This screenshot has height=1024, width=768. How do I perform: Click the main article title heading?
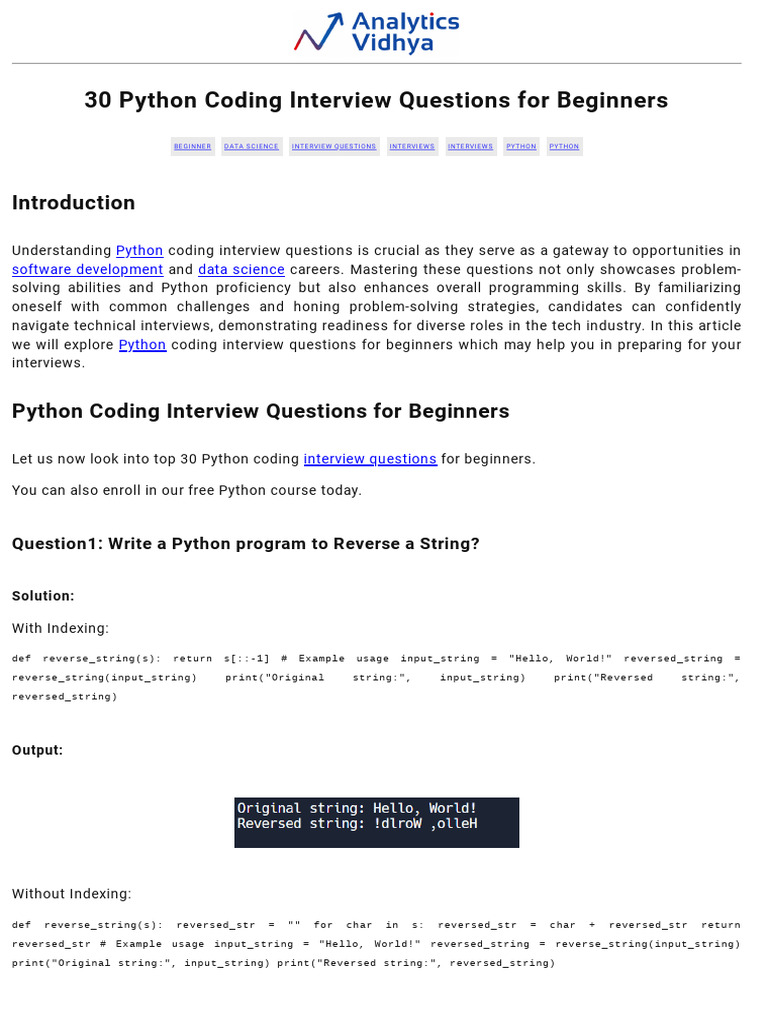coord(376,100)
